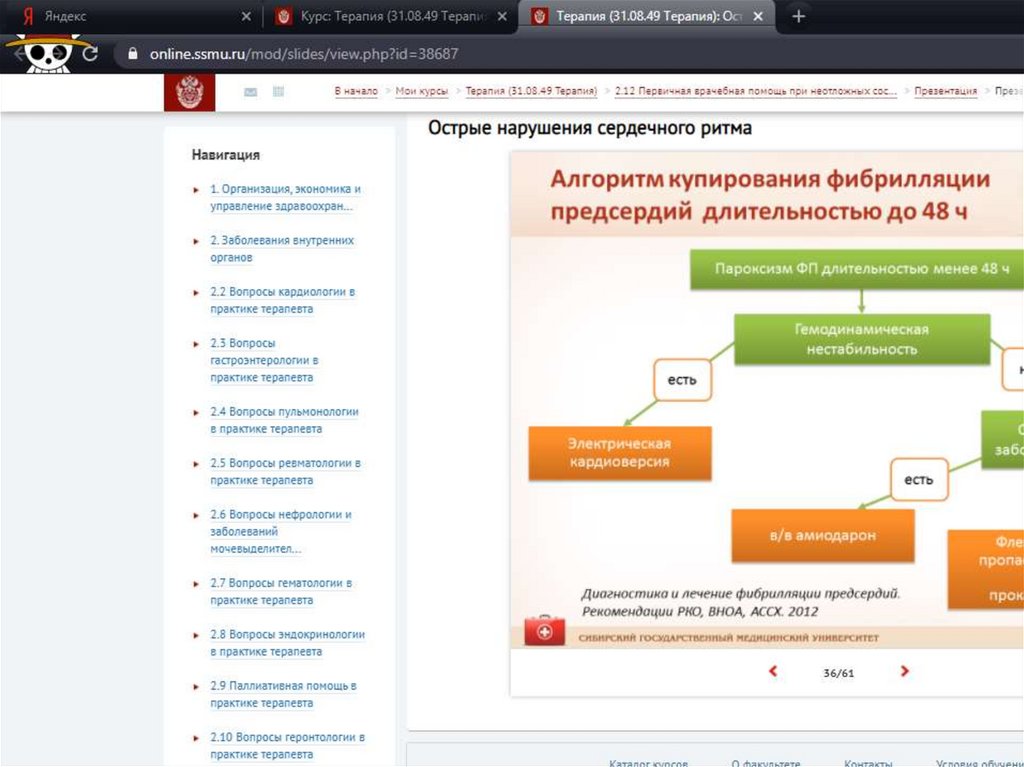Click favicon of the Курс: Терапия tab

pos(283,16)
